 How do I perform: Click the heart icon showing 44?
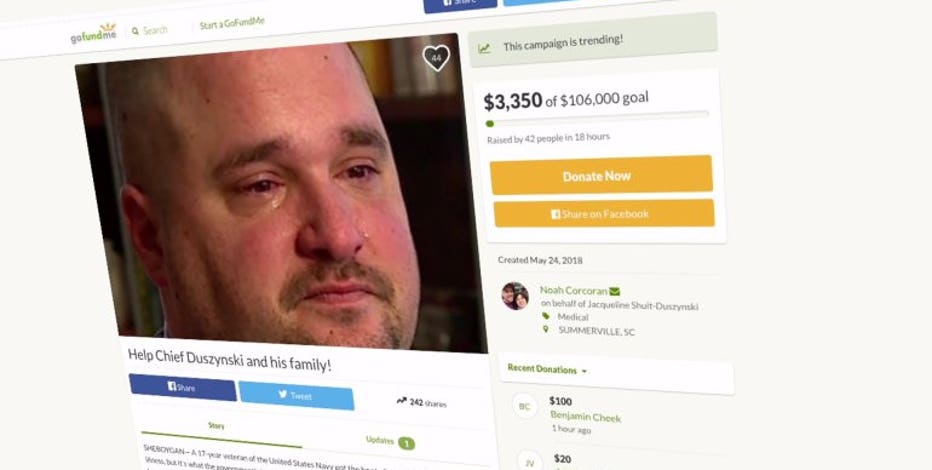pyautogui.click(x=436, y=58)
